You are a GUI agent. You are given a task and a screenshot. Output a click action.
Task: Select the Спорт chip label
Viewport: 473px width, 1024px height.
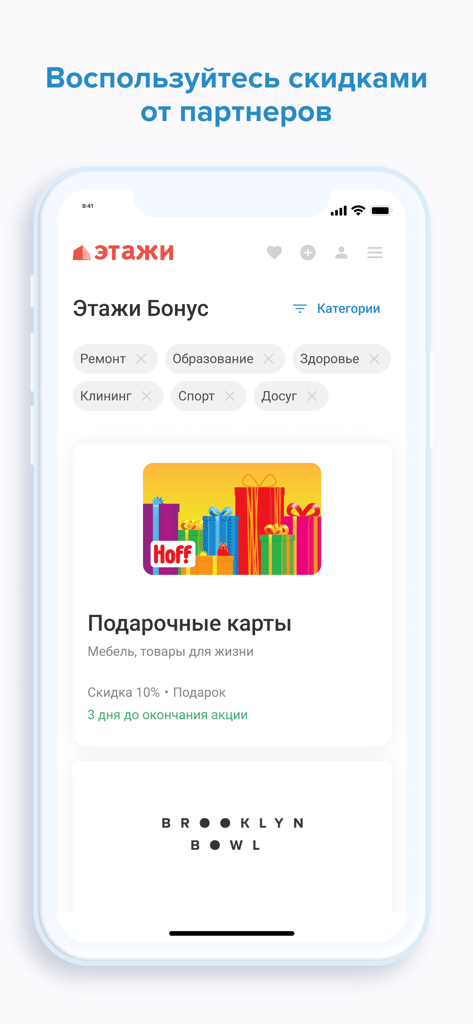point(197,396)
